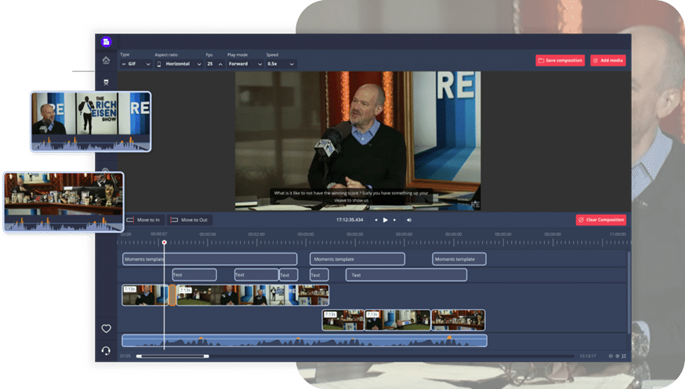Image resolution: width=685 pixels, height=389 pixels.
Task: Select the narrow third Text clip
Action: point(289,275)
